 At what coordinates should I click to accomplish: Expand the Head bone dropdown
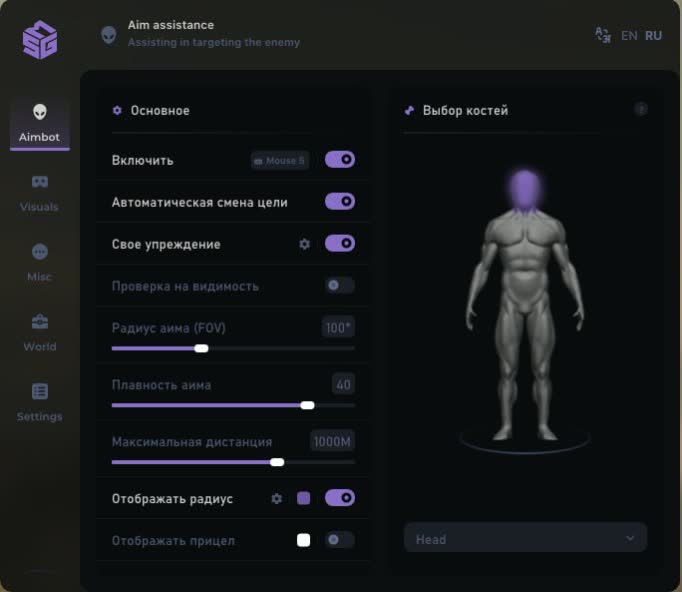[x=525, y=539]
